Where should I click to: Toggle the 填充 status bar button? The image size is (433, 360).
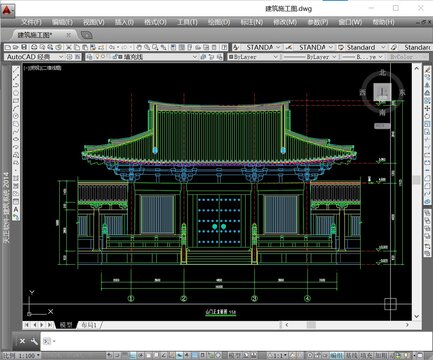366,356
